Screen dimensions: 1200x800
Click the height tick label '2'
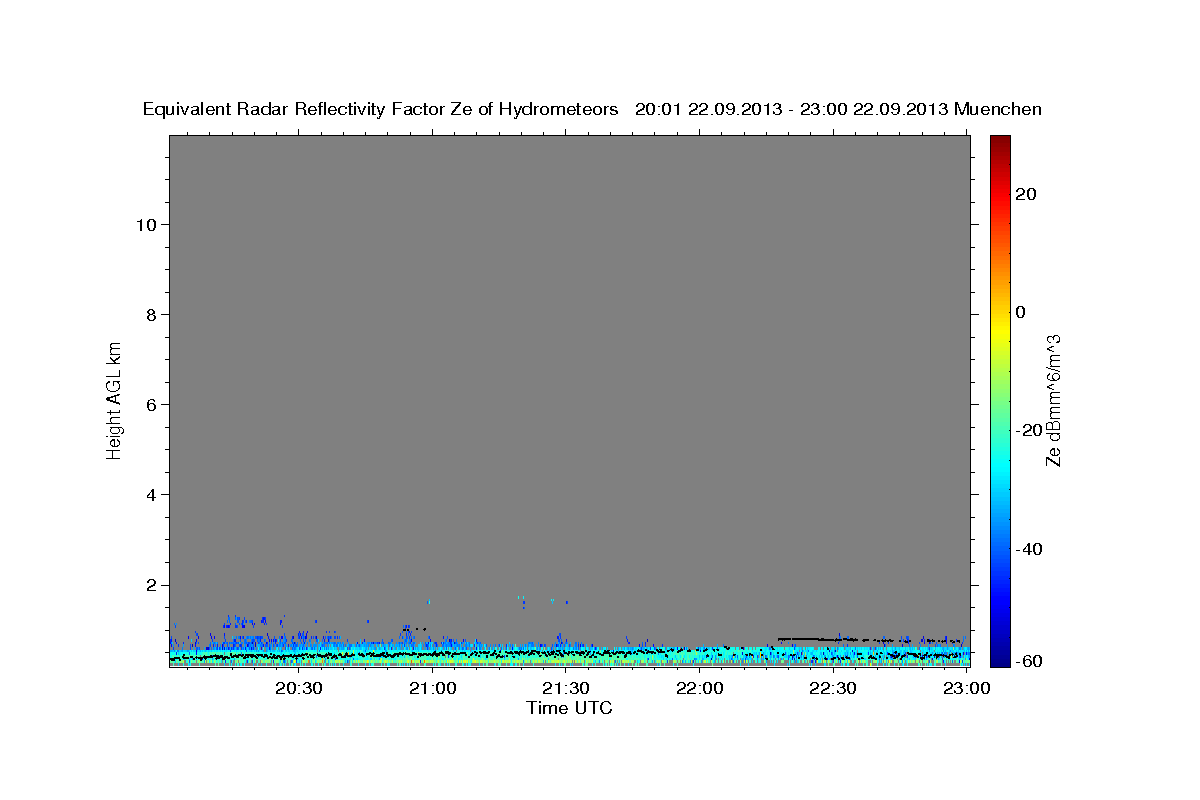click(150, 585)
